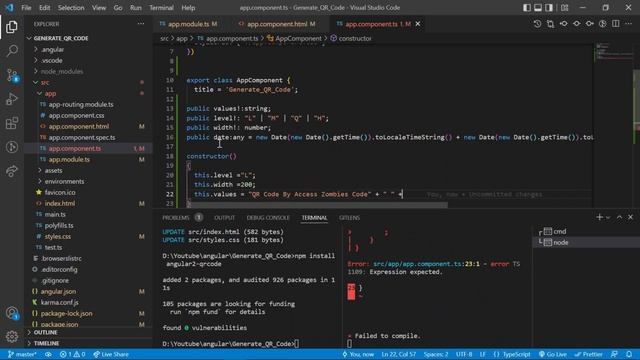Switch to the DEBUG CONSOLE panel tab

(x=268, y=218)
